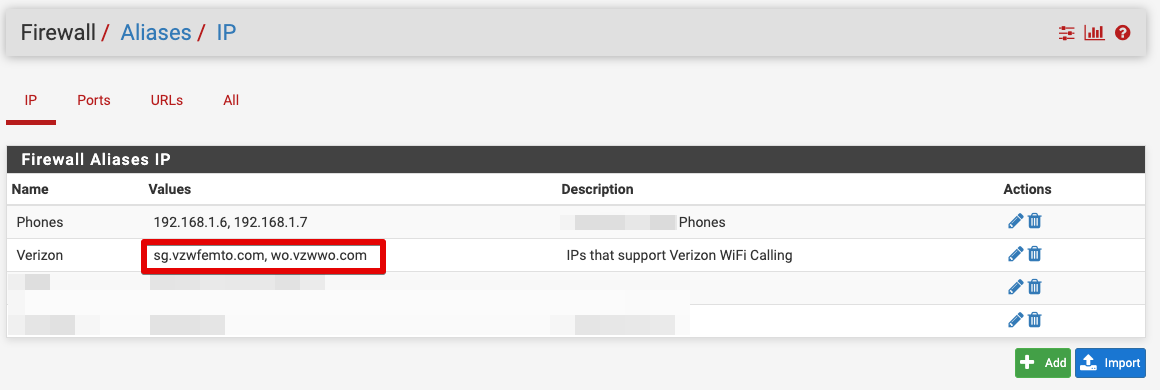
Task: Click the trash icon in the third alias row
Action: tap(1035, 286)
